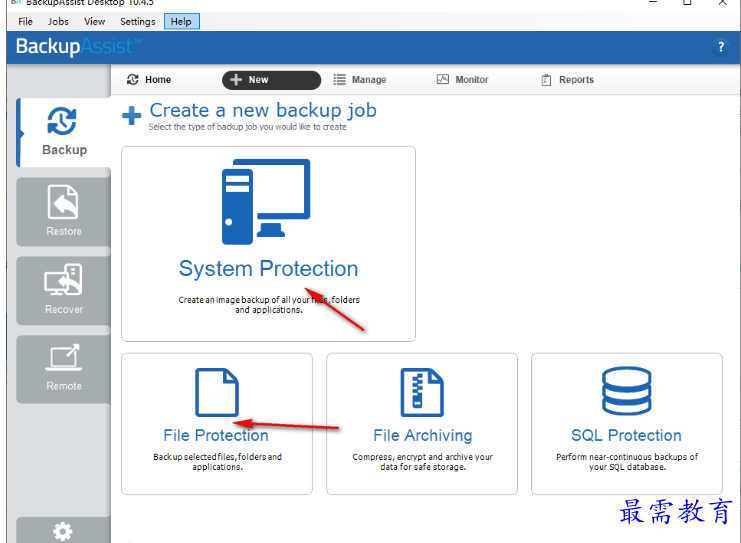Open the settings gear in sidebar

click(62, 531)
